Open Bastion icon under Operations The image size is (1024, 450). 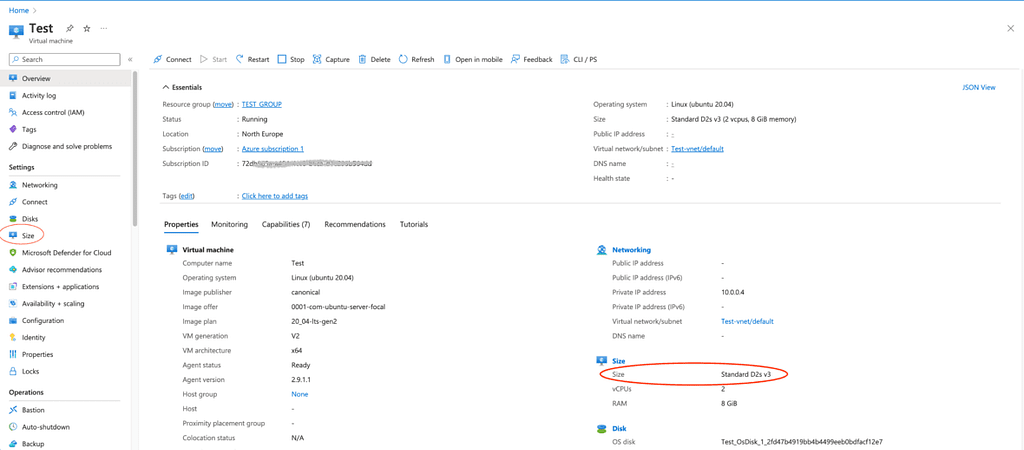(13, 410)
